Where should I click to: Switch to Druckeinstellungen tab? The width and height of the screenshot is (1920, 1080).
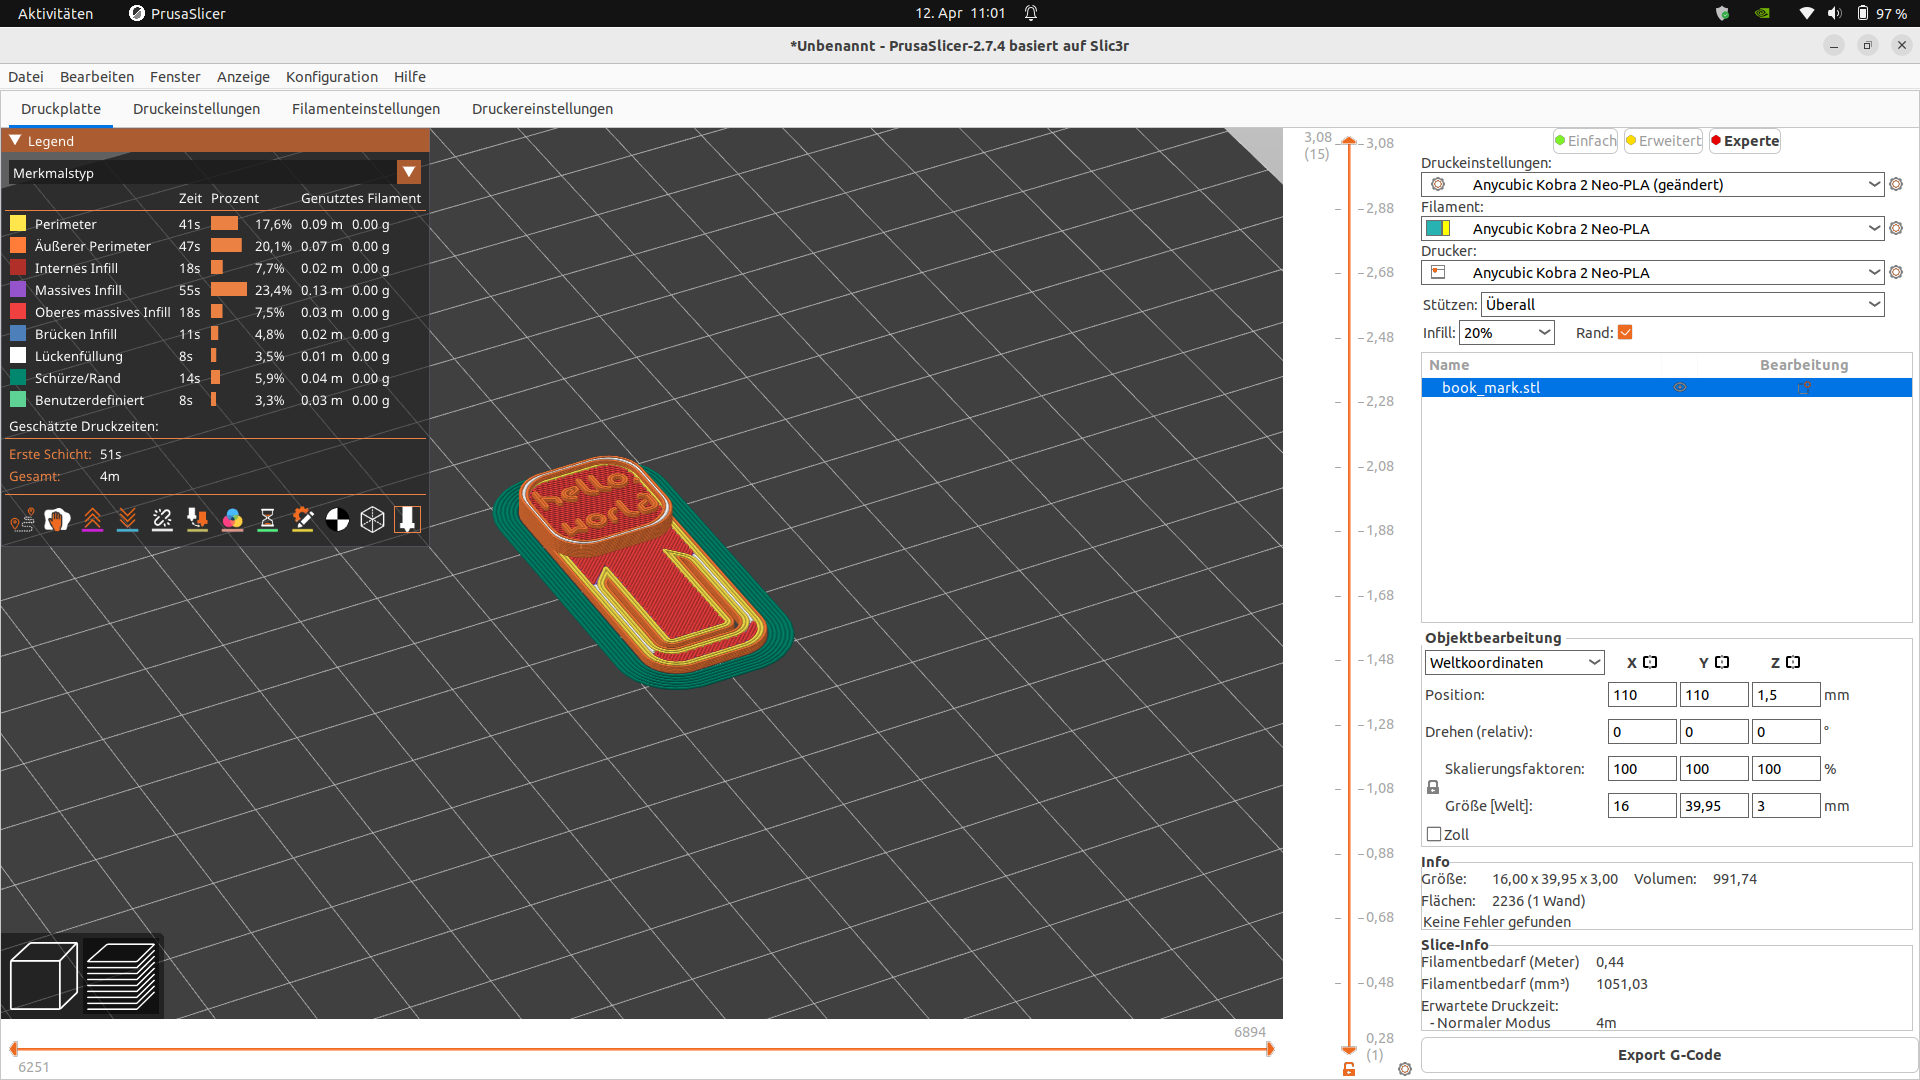[196, 109]
